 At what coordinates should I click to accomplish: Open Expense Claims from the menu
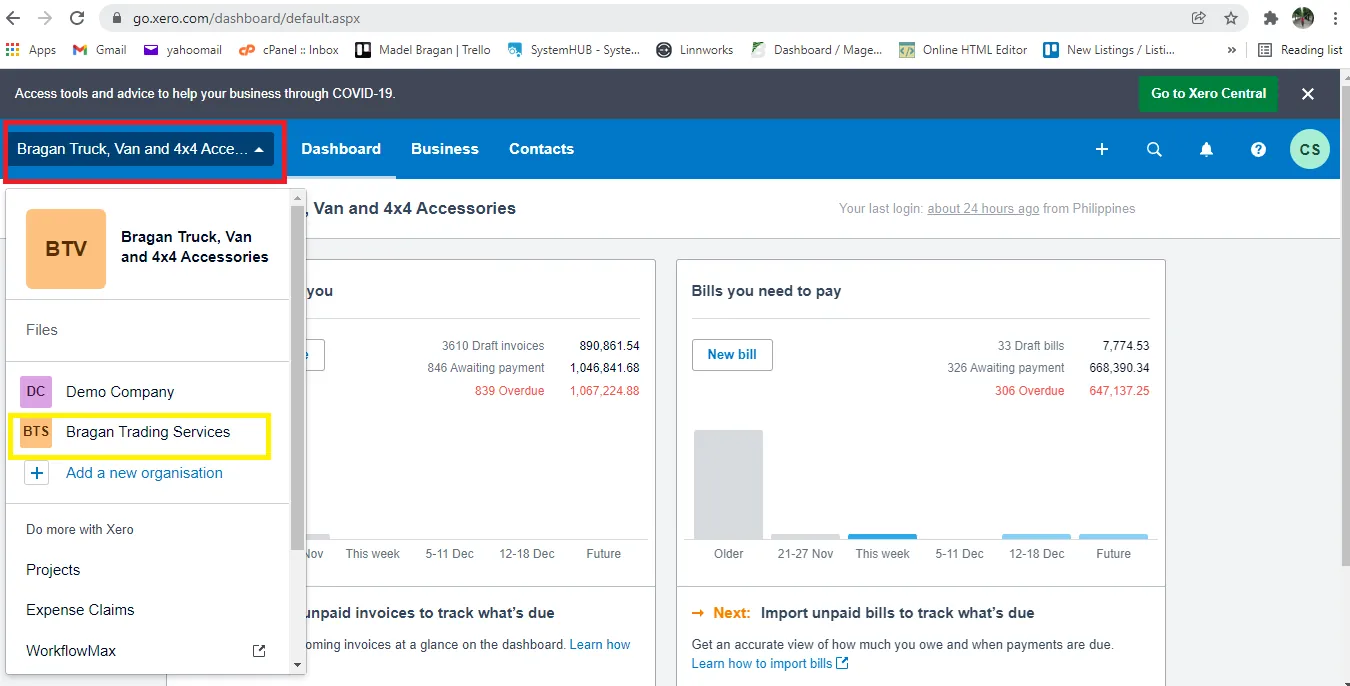pos(80,610)
